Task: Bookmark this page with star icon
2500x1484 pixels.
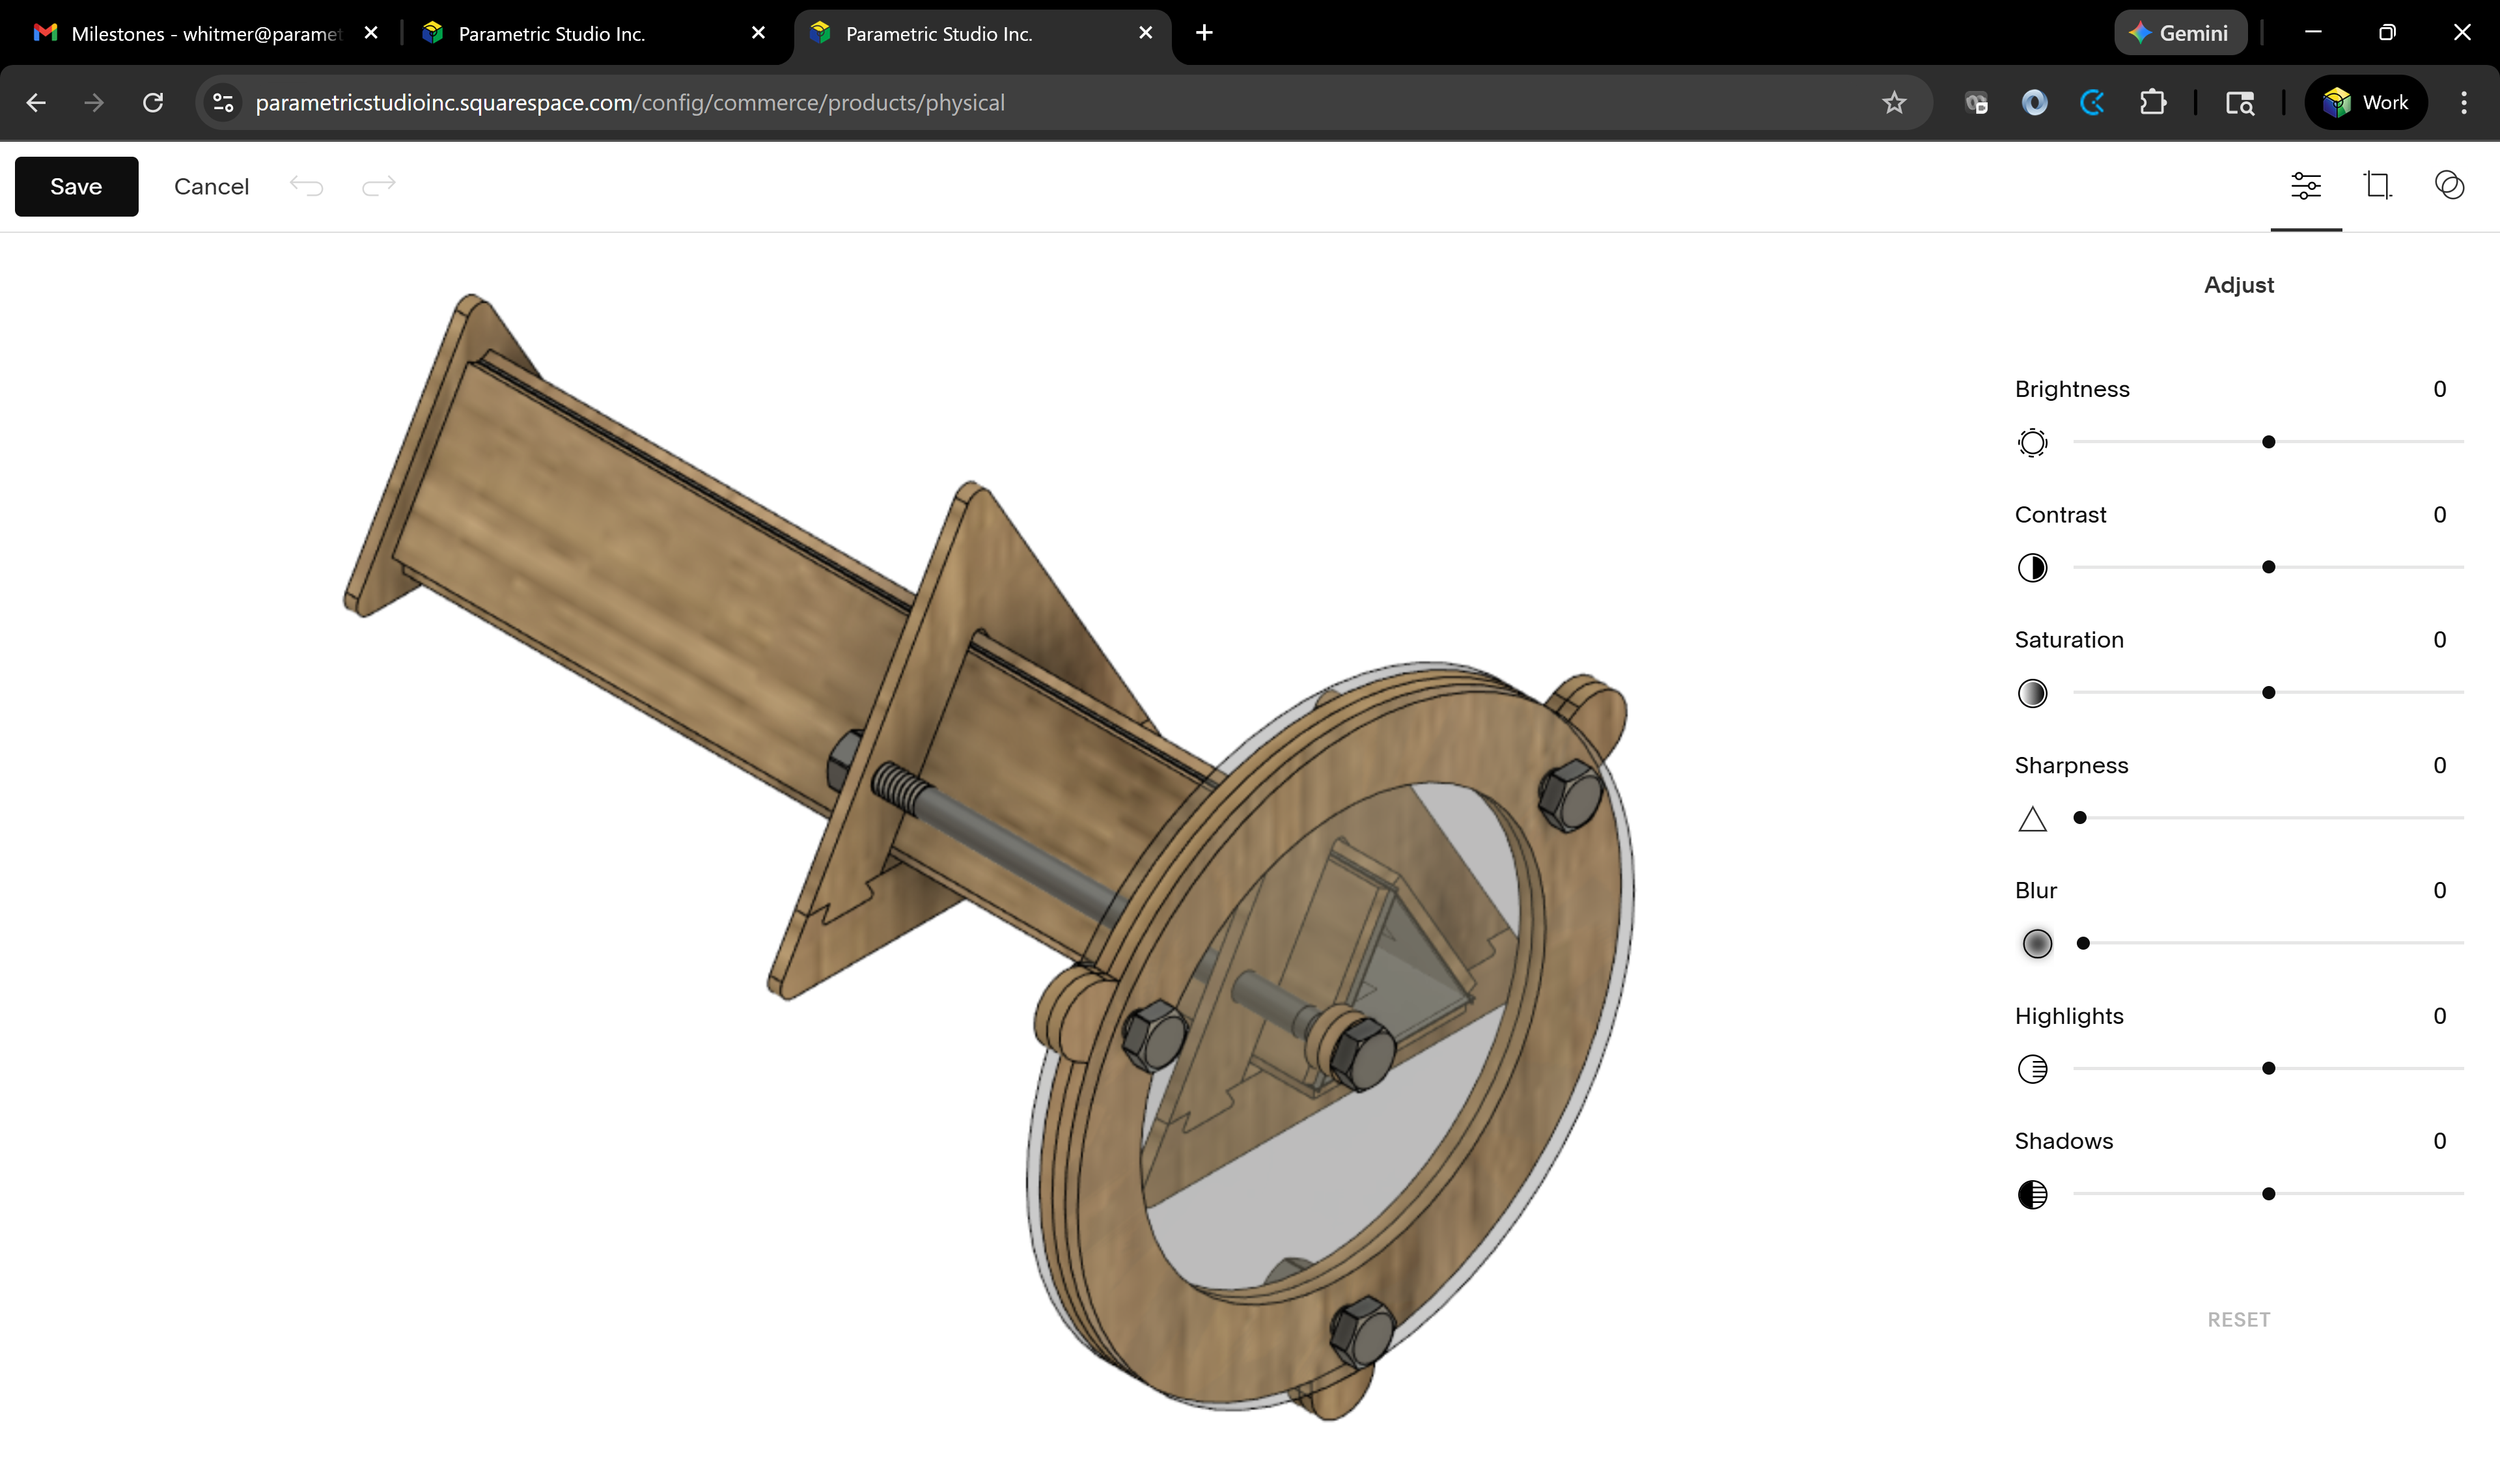Action: coord(1894,103)
